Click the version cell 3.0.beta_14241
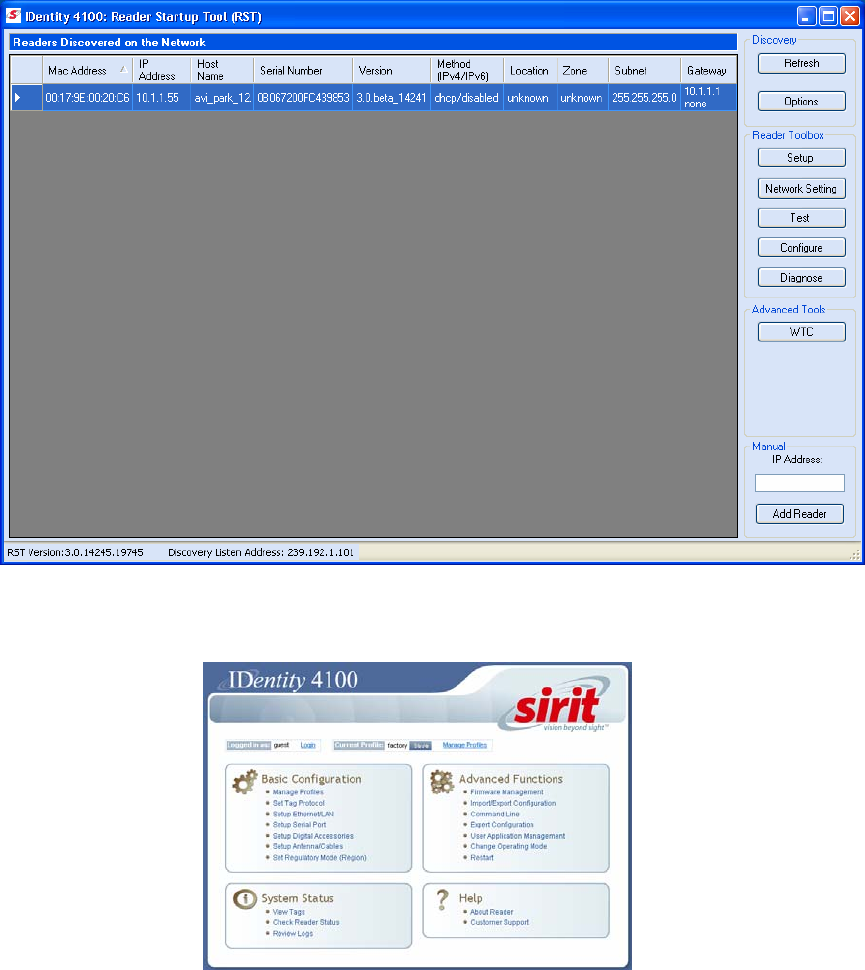Image resolution: width=865 pixels, height=970 pixels. pos(392,98)
